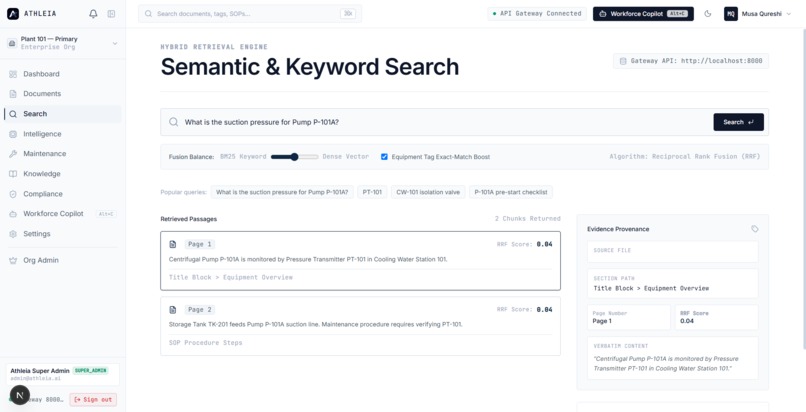Click the Gateway API database icon
Image resolution: width=806 pixels, height=412 pixels.
tap(623, 61)
